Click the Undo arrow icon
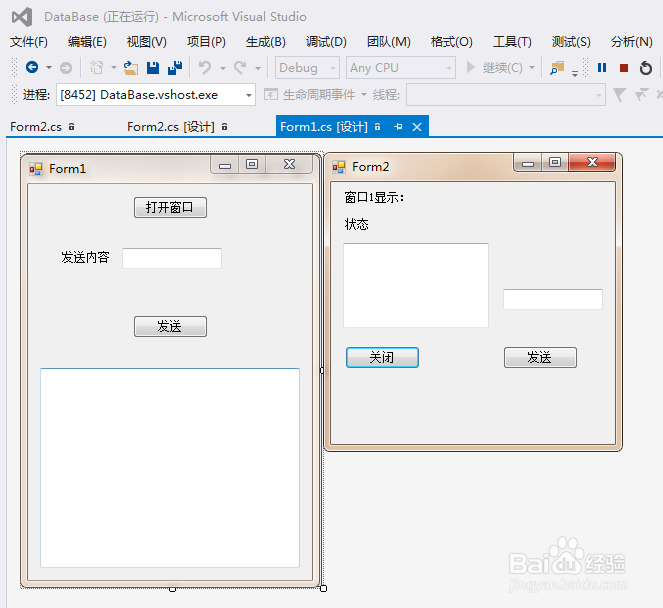The height and width of the screenshot is (608, 663). point(205,68)
